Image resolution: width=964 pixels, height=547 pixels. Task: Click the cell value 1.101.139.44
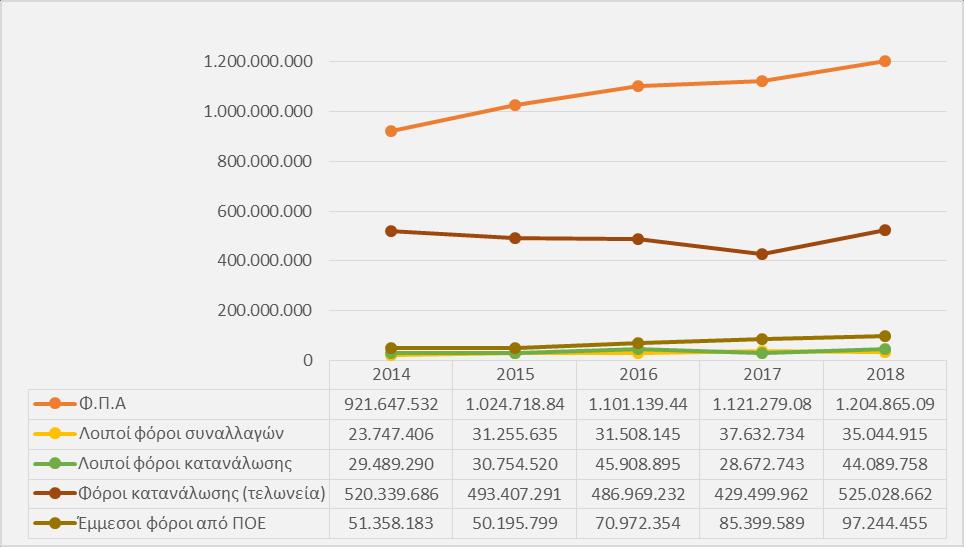point(638,404)
